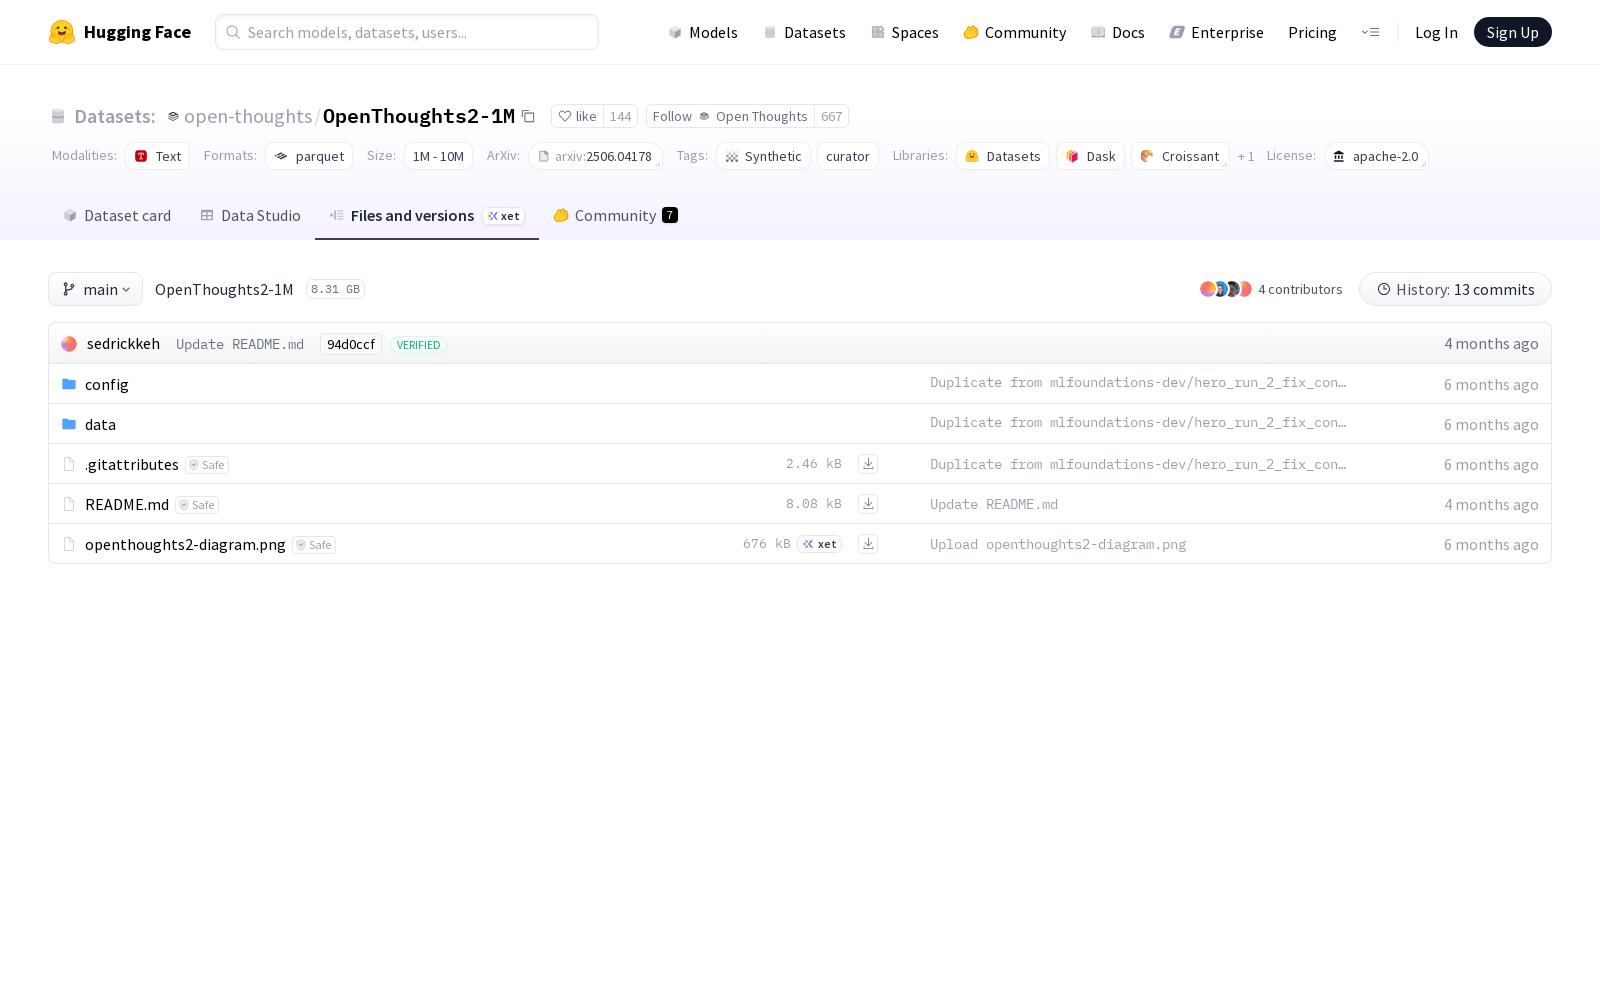Screen dimensions: 1600x1000
Task: Click the openthoughts2-diagram.png file icon
Action: coord(69,544)
